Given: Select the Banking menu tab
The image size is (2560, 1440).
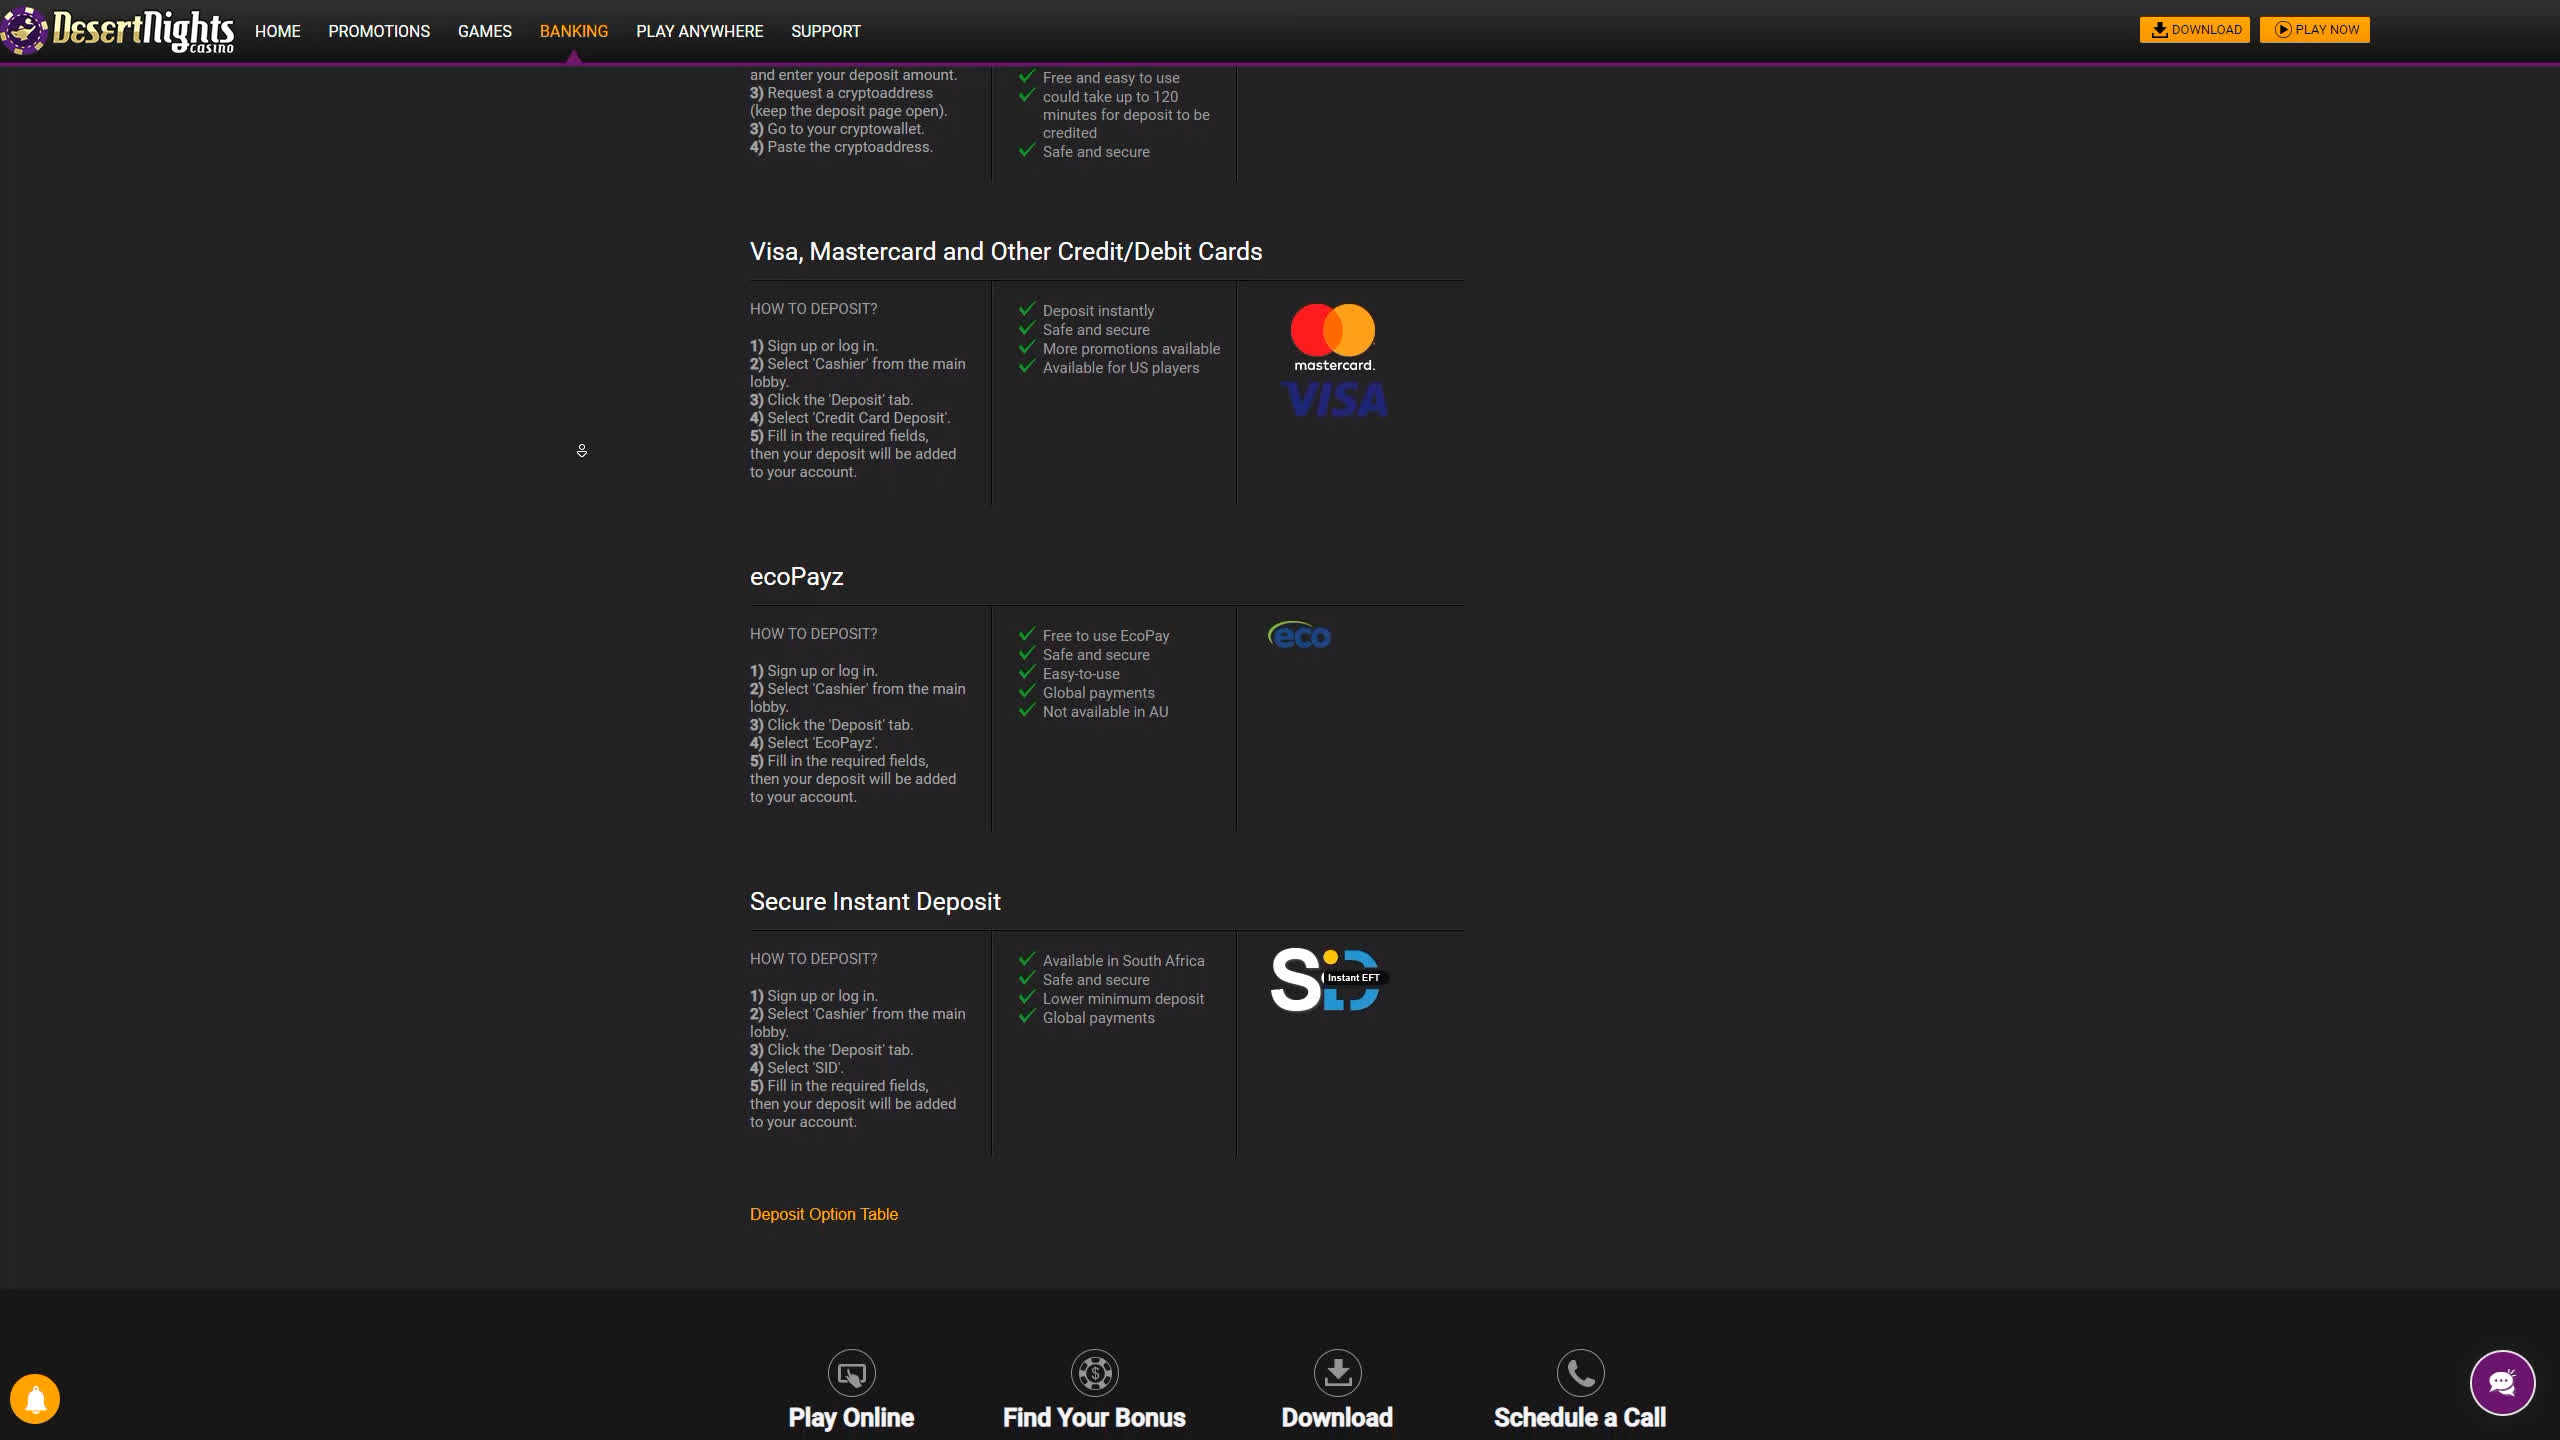Looking at the screenshot, I should [573, 31].
